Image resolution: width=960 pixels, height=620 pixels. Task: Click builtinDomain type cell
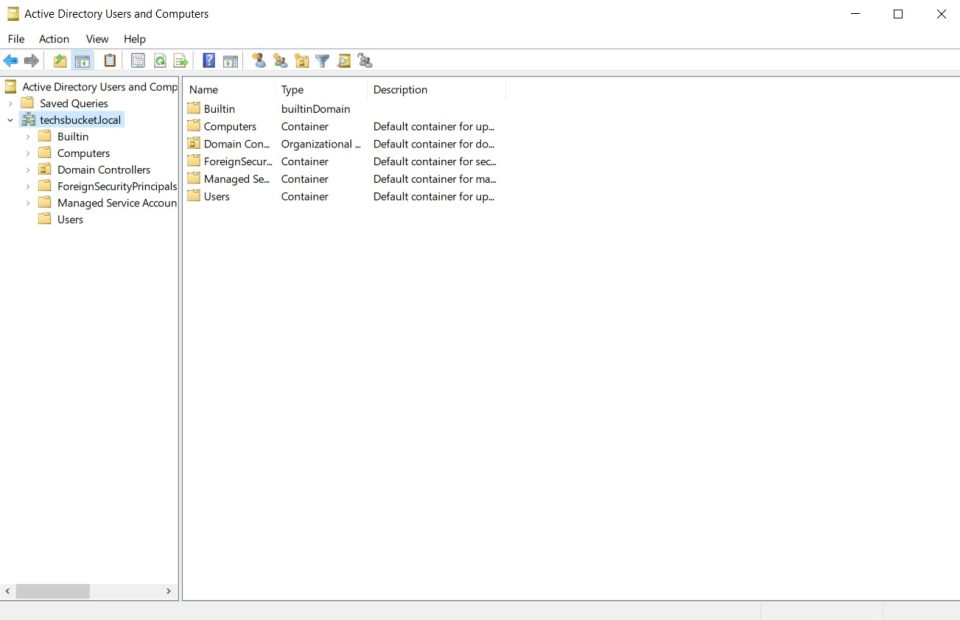(x=315, y=108)
